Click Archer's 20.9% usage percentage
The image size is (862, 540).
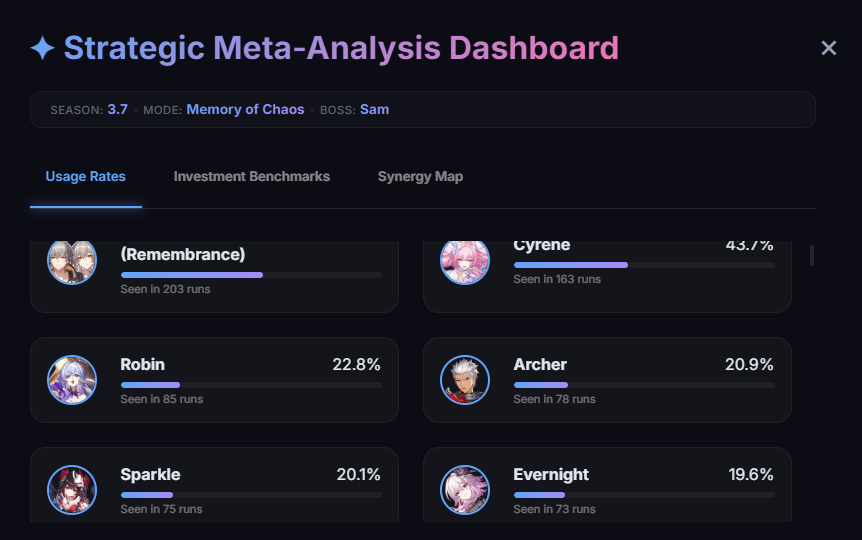coord(749,364)
